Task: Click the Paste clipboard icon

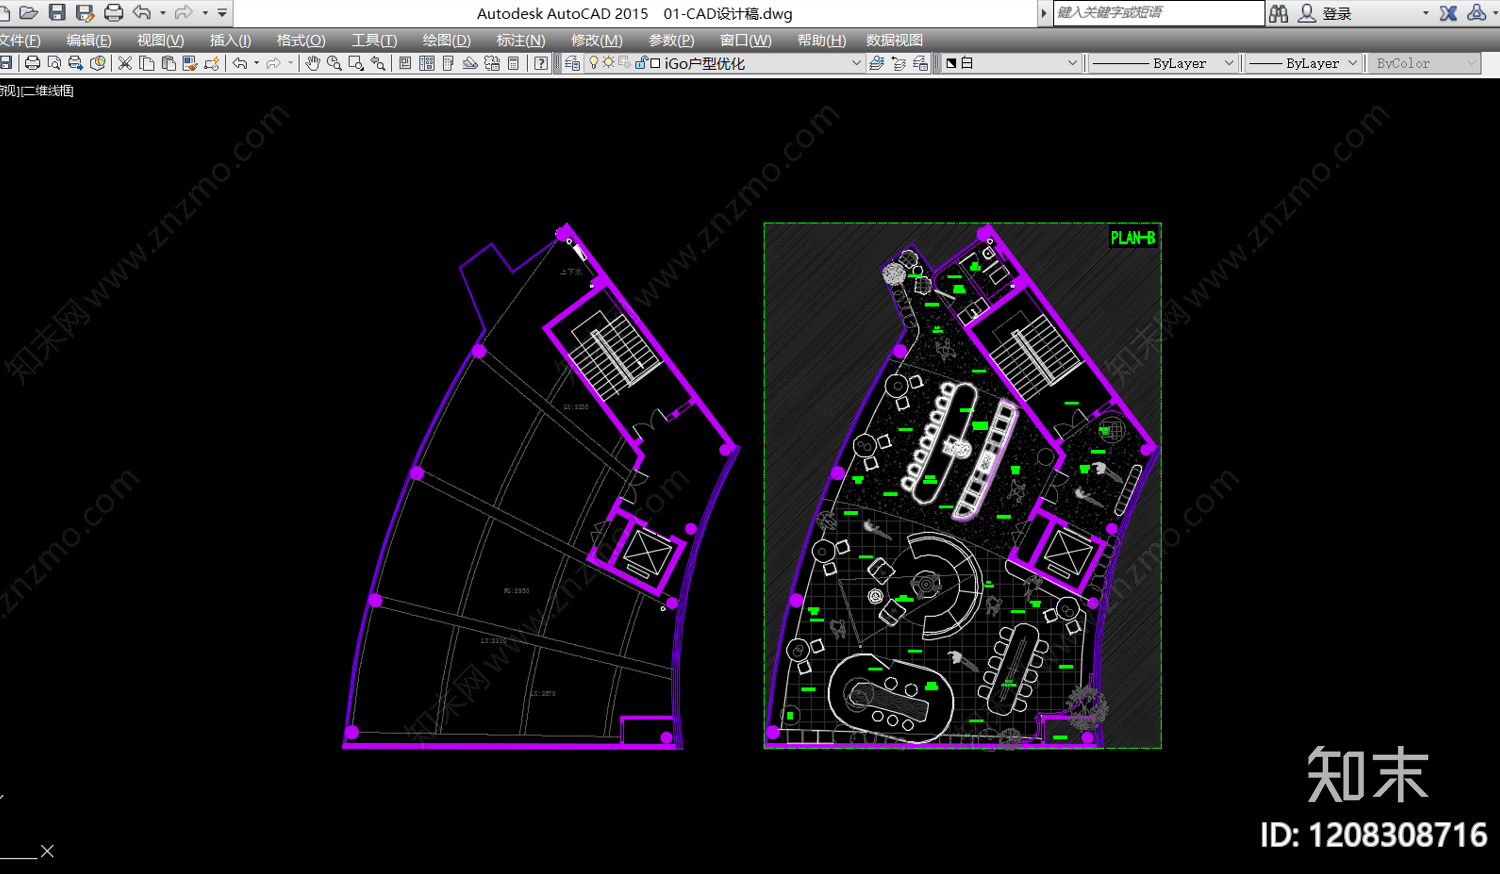Action: click(x=168, y=63)
